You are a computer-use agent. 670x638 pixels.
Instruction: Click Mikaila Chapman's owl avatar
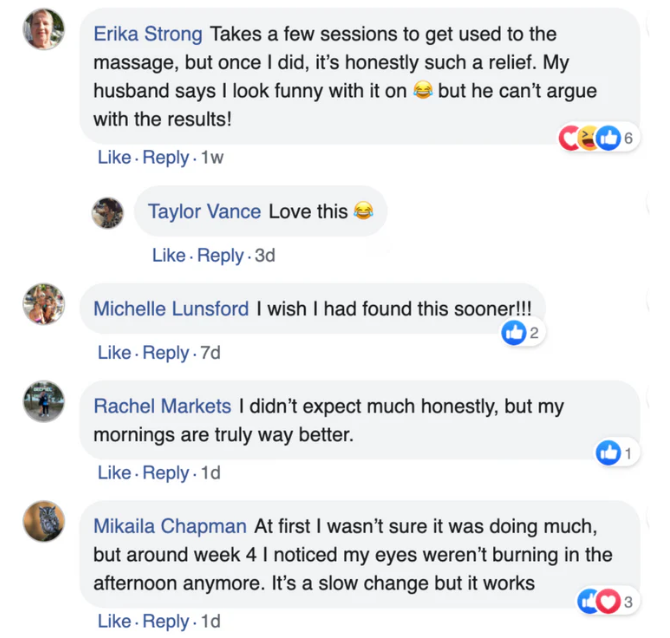click(43, 521)
